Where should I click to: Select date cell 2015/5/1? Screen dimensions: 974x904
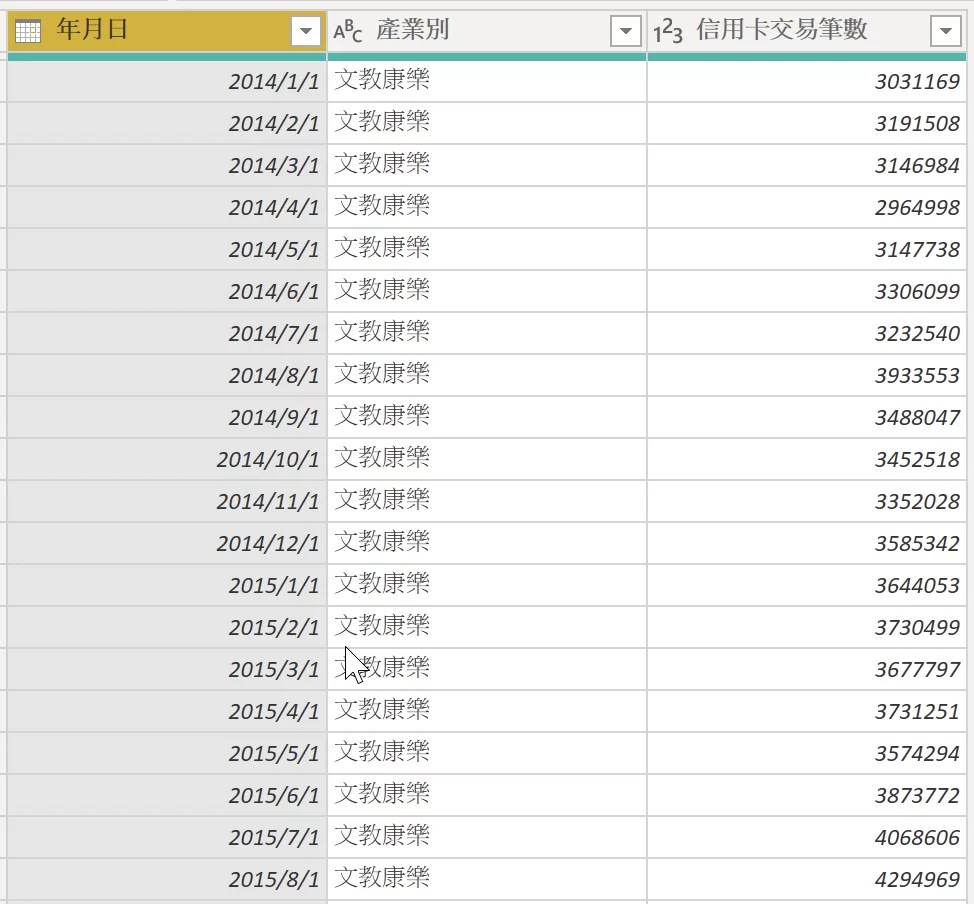coord(167,754)
